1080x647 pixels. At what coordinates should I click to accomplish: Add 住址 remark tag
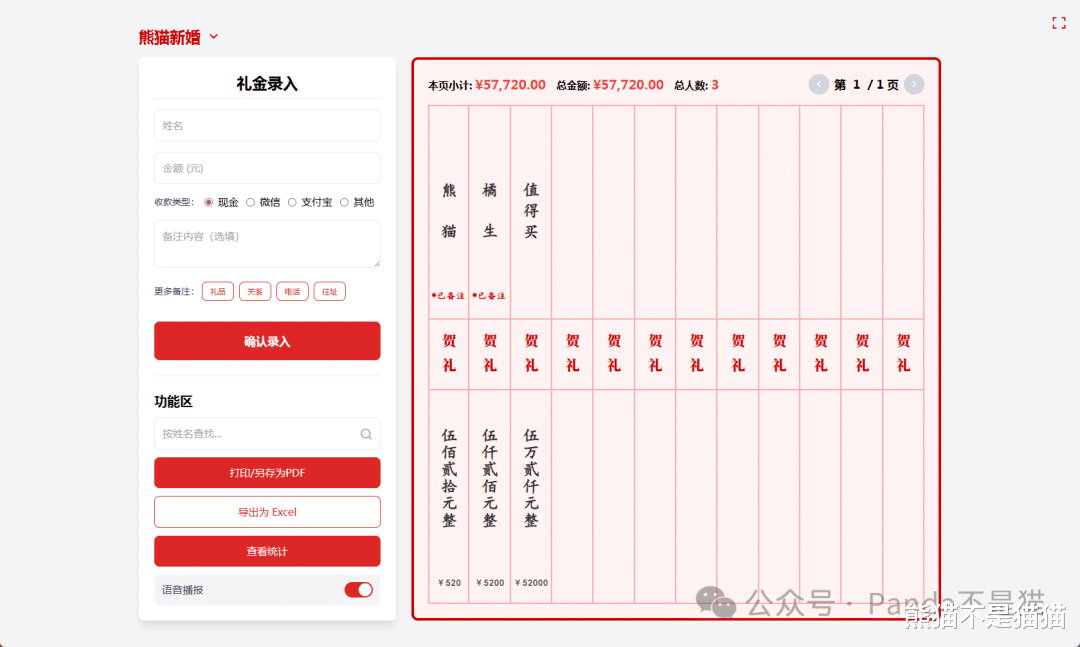pos(329,291)
